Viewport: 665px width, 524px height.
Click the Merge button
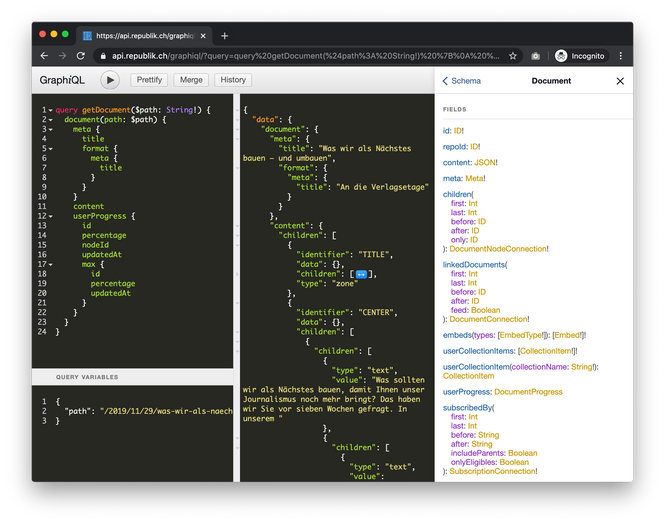pyautogui.click(x=191, y=80)
